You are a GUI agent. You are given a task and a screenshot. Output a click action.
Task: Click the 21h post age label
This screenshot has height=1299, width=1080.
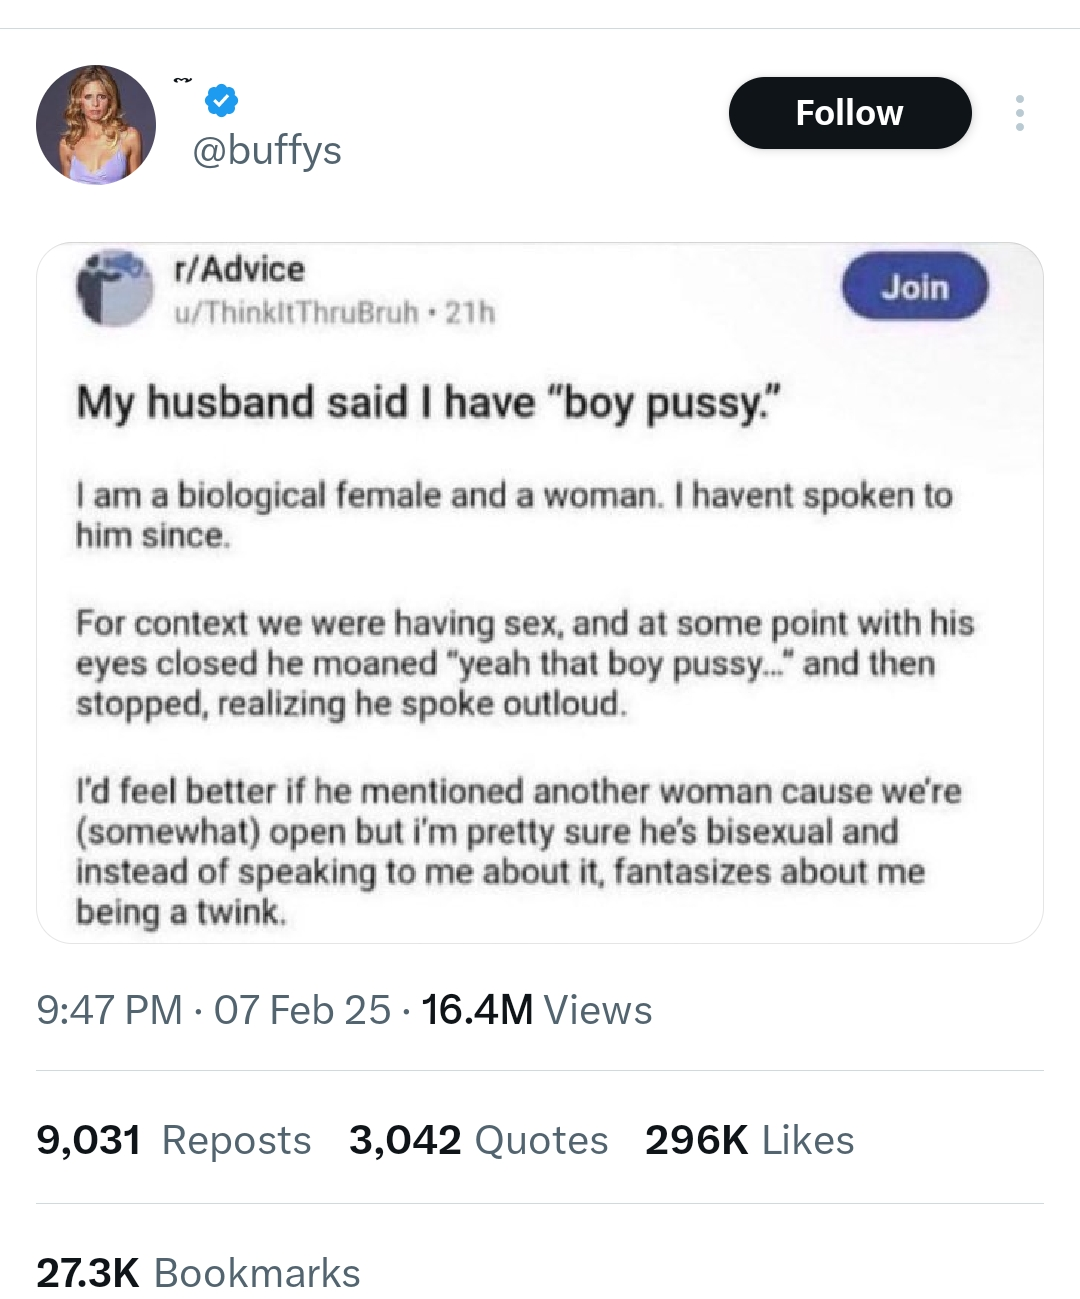click(x=470, y=313)
